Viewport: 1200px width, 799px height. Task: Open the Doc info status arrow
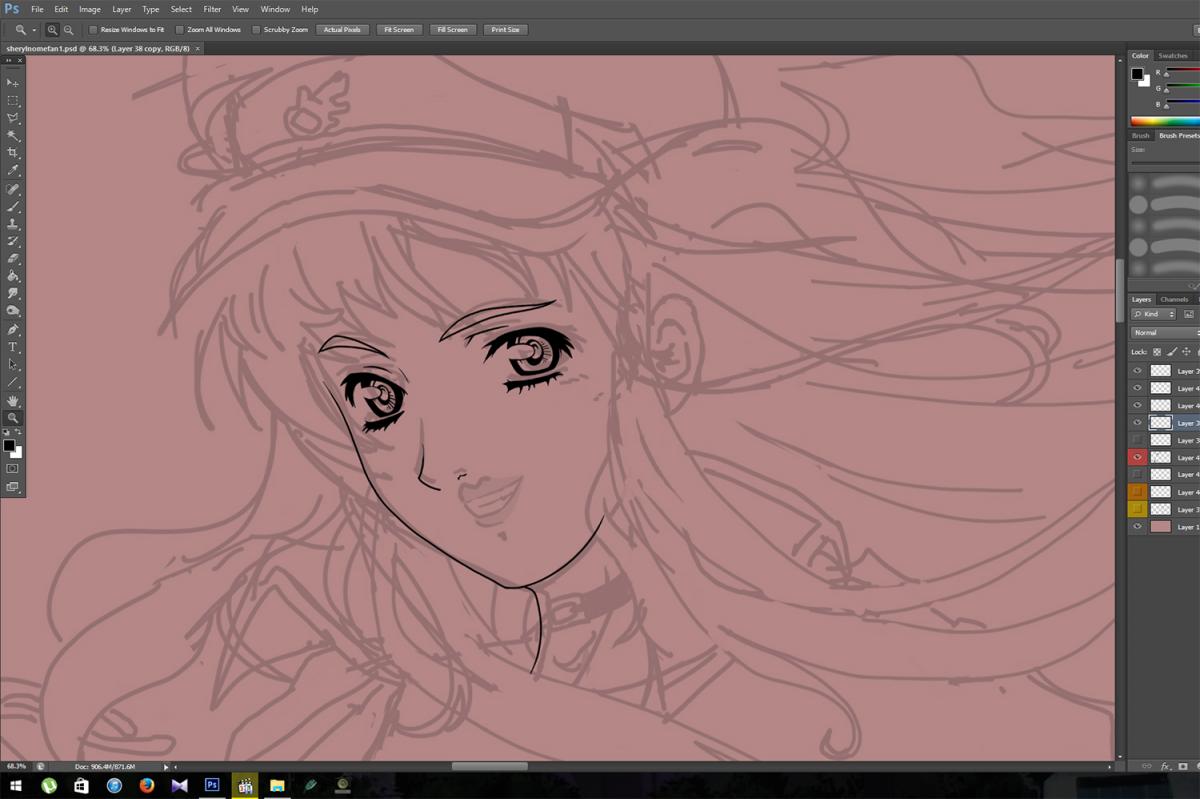point(166,767)
